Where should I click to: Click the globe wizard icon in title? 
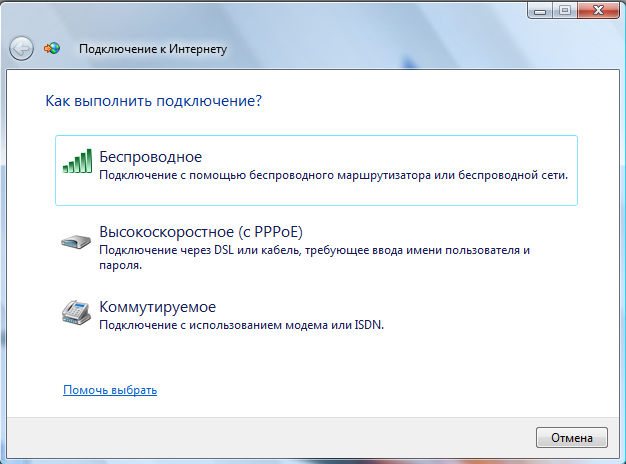click(x=52, y=49)
